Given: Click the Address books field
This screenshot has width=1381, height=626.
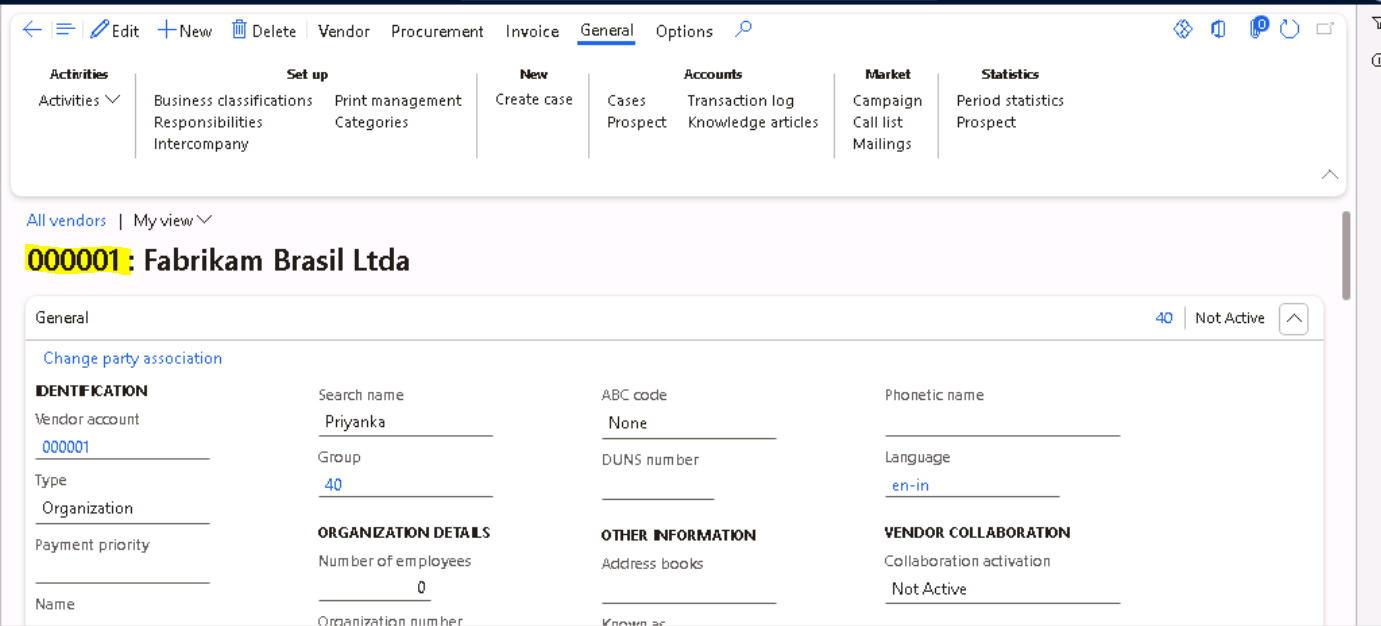Looking at the screenshot, I should click(688, 591).
